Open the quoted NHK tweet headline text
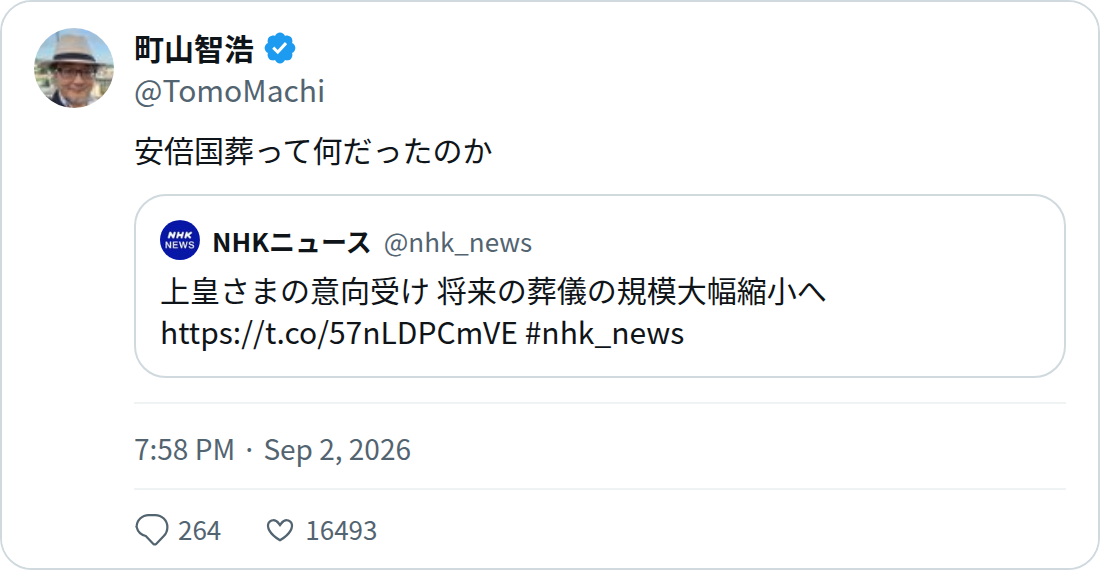This screenshot has width=1108, height=580. point(493,292)
